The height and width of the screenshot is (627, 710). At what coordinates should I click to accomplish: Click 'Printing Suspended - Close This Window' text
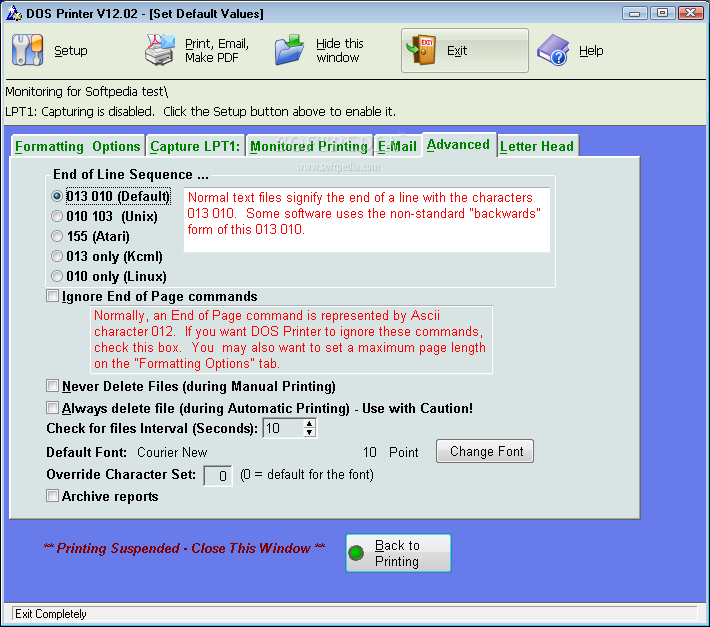click(x=184, y=548)
